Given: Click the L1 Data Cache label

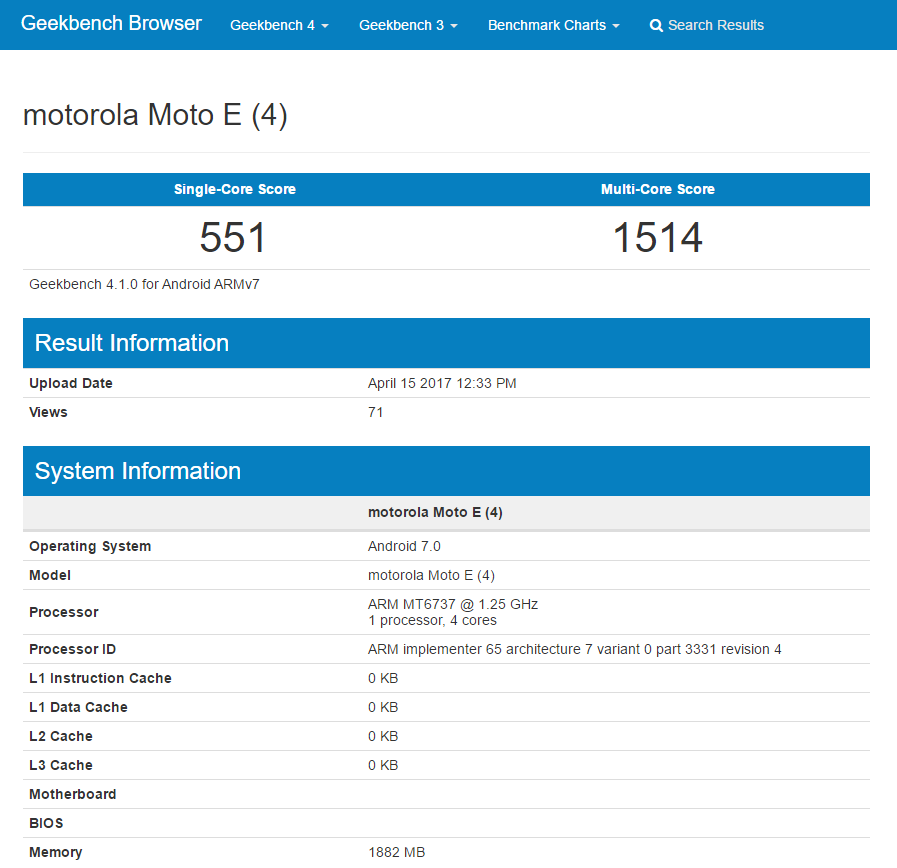Looking at the screenshot, I should point(78,708).
